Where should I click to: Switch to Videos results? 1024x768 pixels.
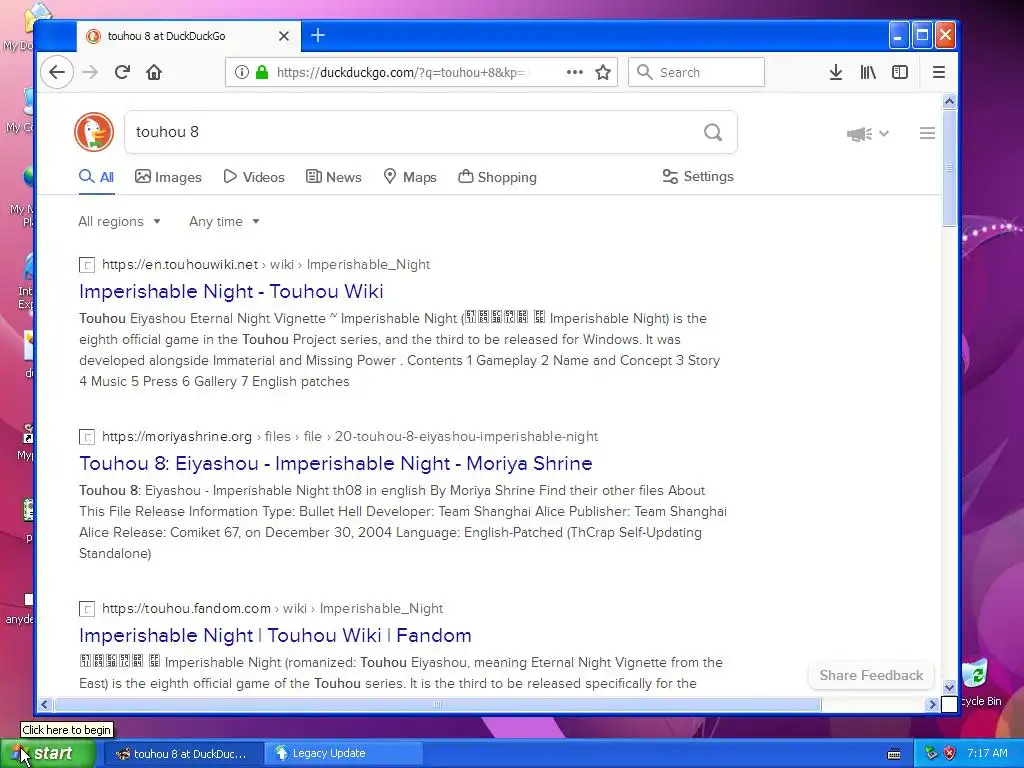(254, 177)
